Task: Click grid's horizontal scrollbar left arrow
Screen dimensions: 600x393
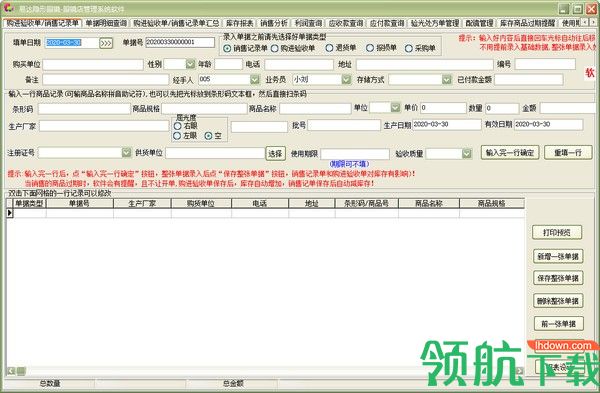Action: tap(11, 370)
